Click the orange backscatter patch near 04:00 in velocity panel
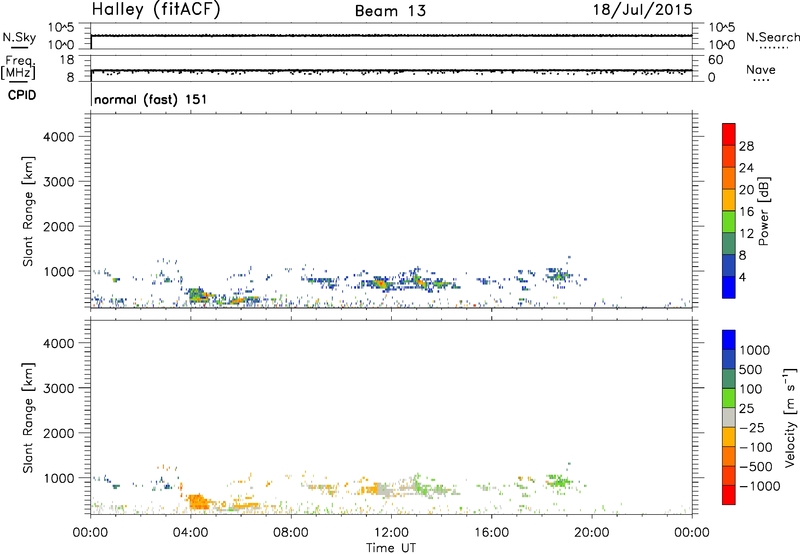 point(197,501)
